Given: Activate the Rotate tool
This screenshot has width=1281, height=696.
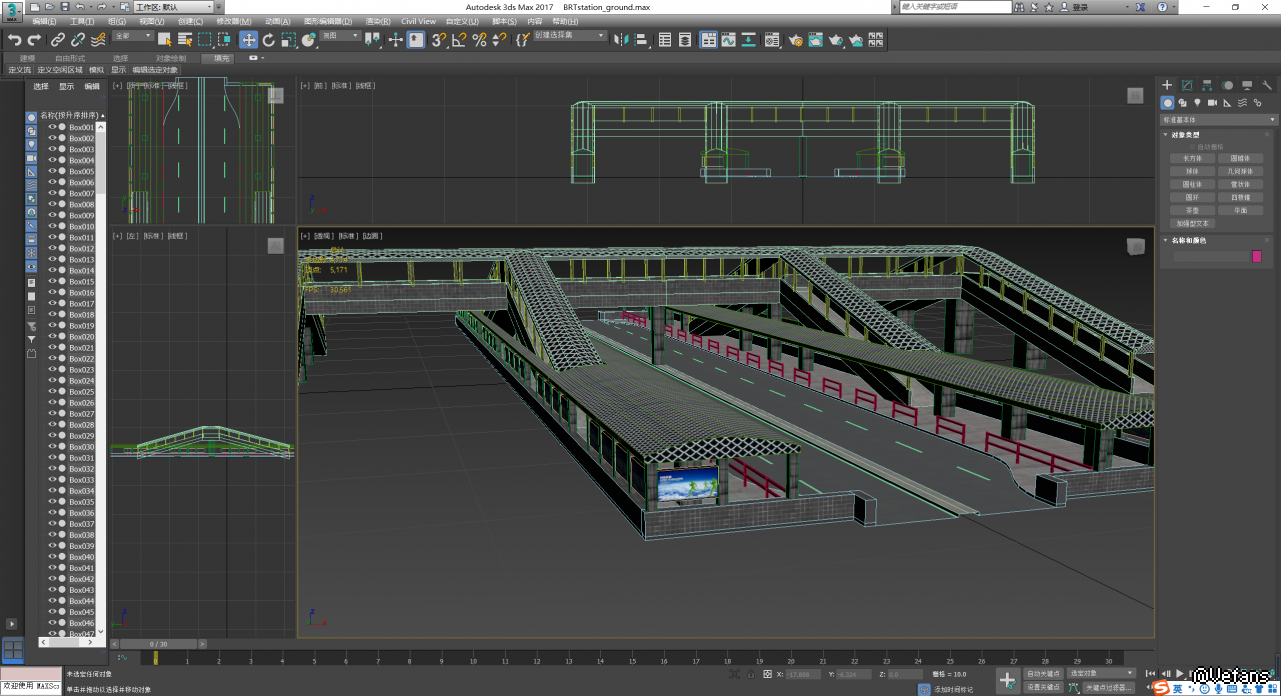Looking at the screenshot, I should click(268, 40).
